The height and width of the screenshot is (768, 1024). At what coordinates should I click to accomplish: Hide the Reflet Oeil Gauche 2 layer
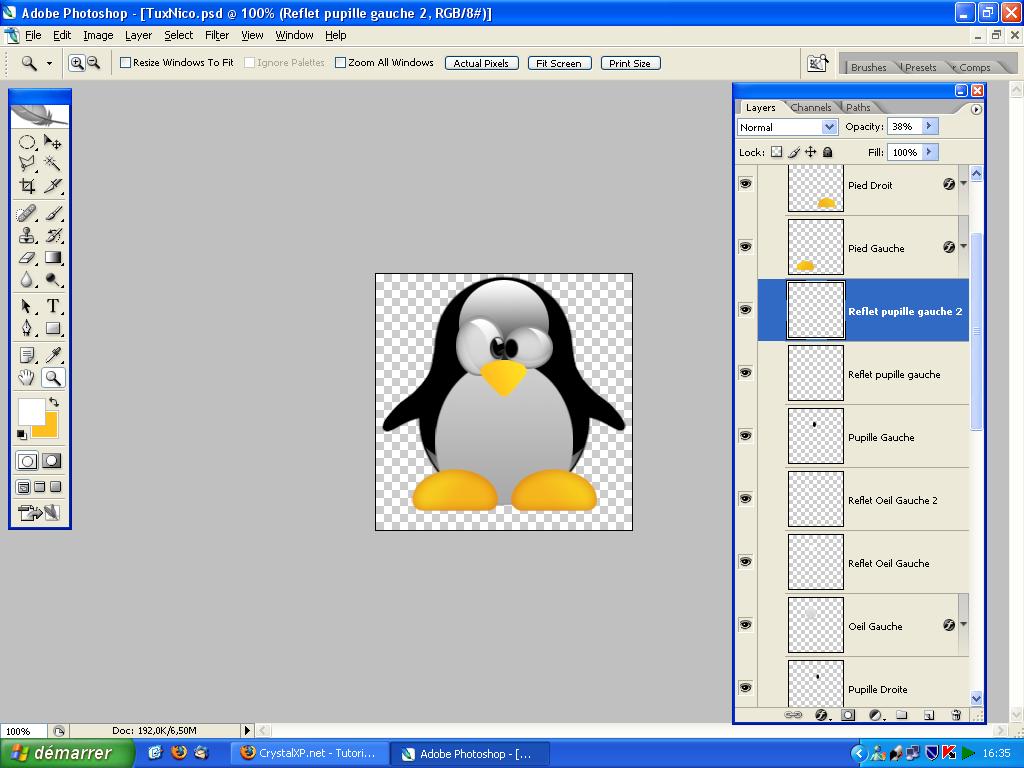click(745, 499)
